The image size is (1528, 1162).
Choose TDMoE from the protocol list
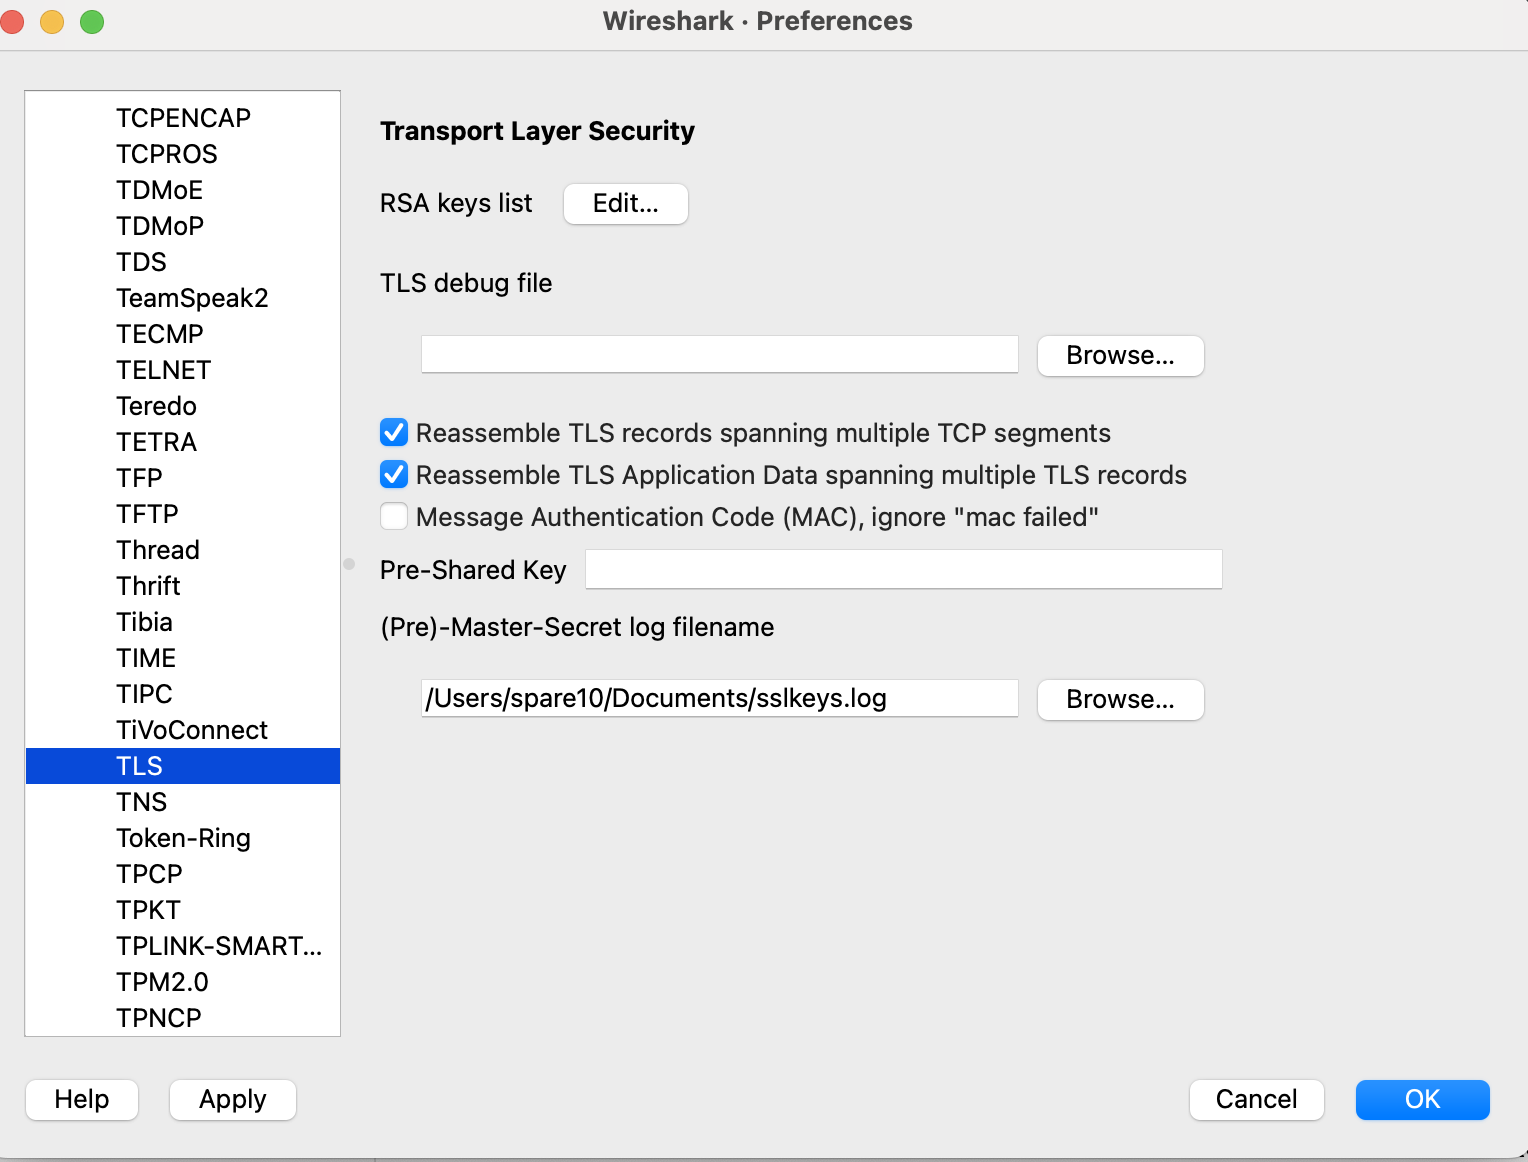(183, 190)
